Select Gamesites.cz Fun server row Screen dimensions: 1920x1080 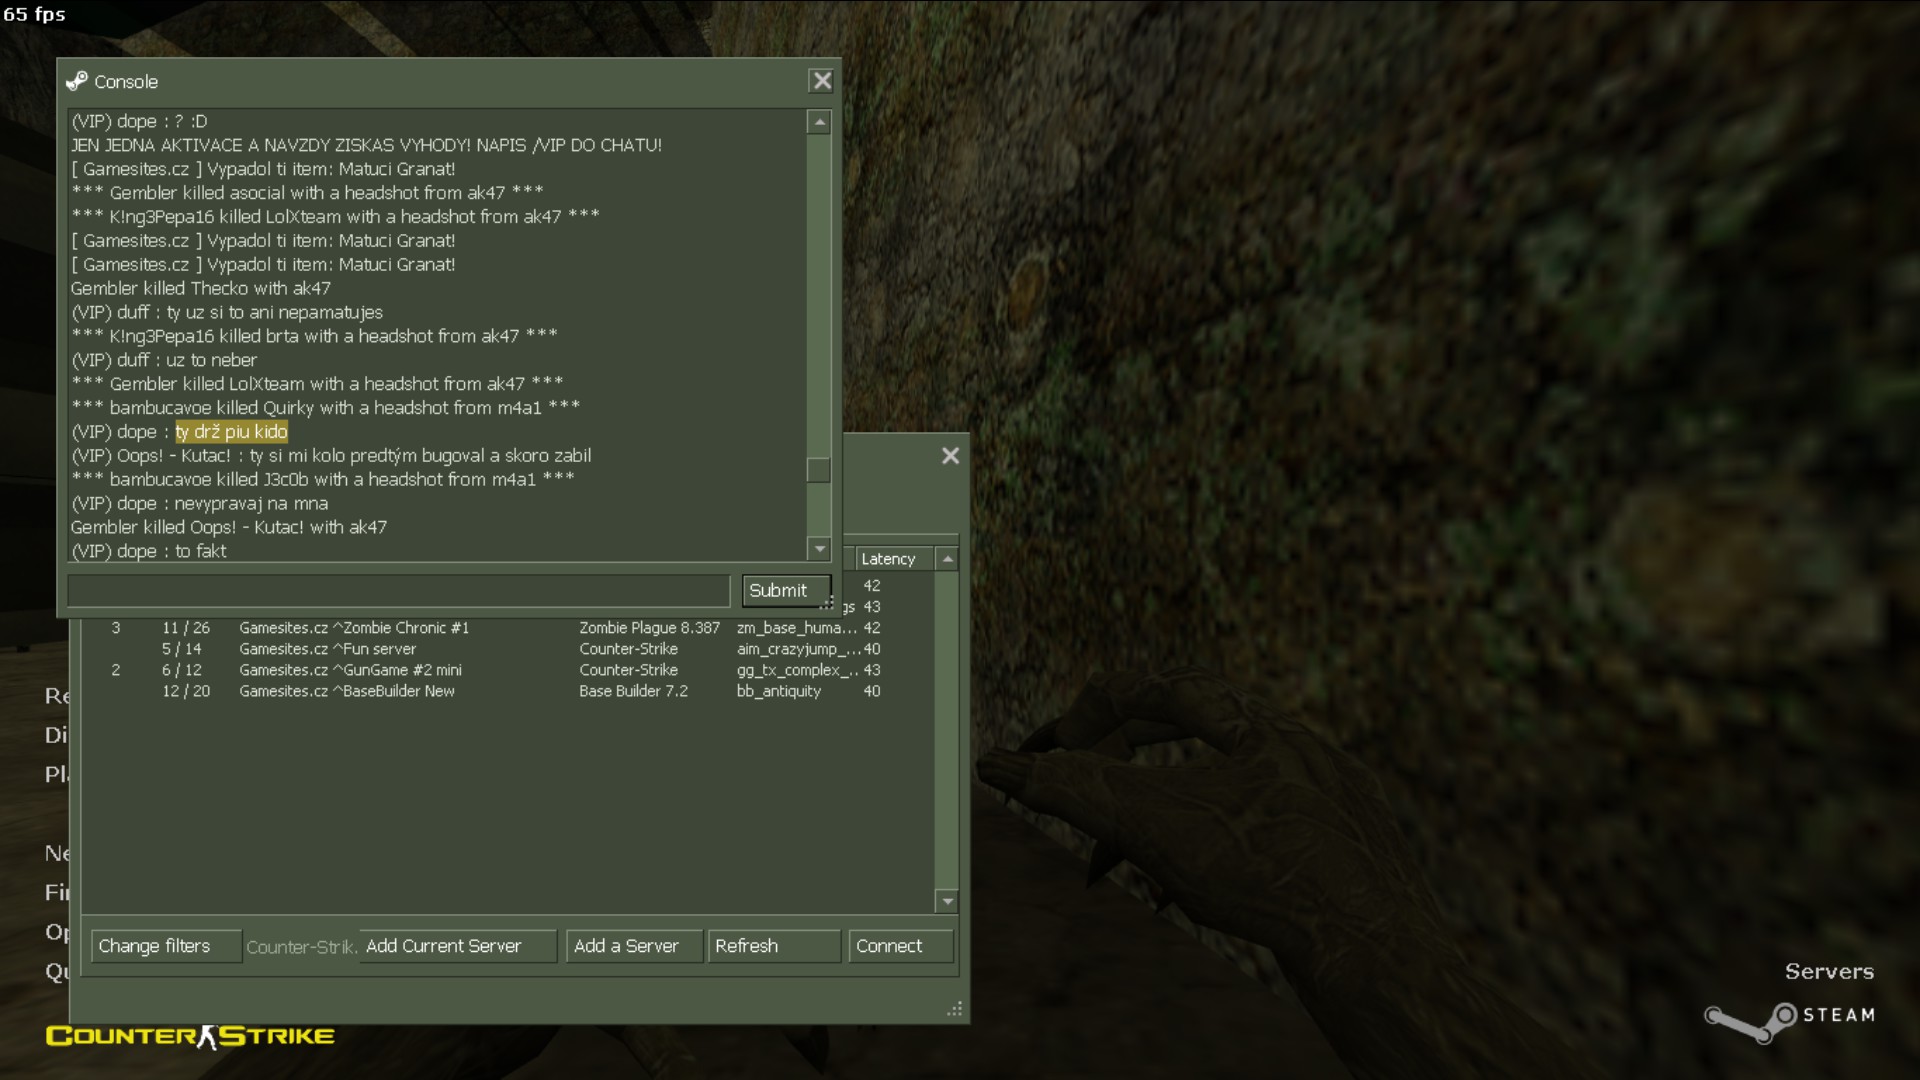(x=508, y=649)
